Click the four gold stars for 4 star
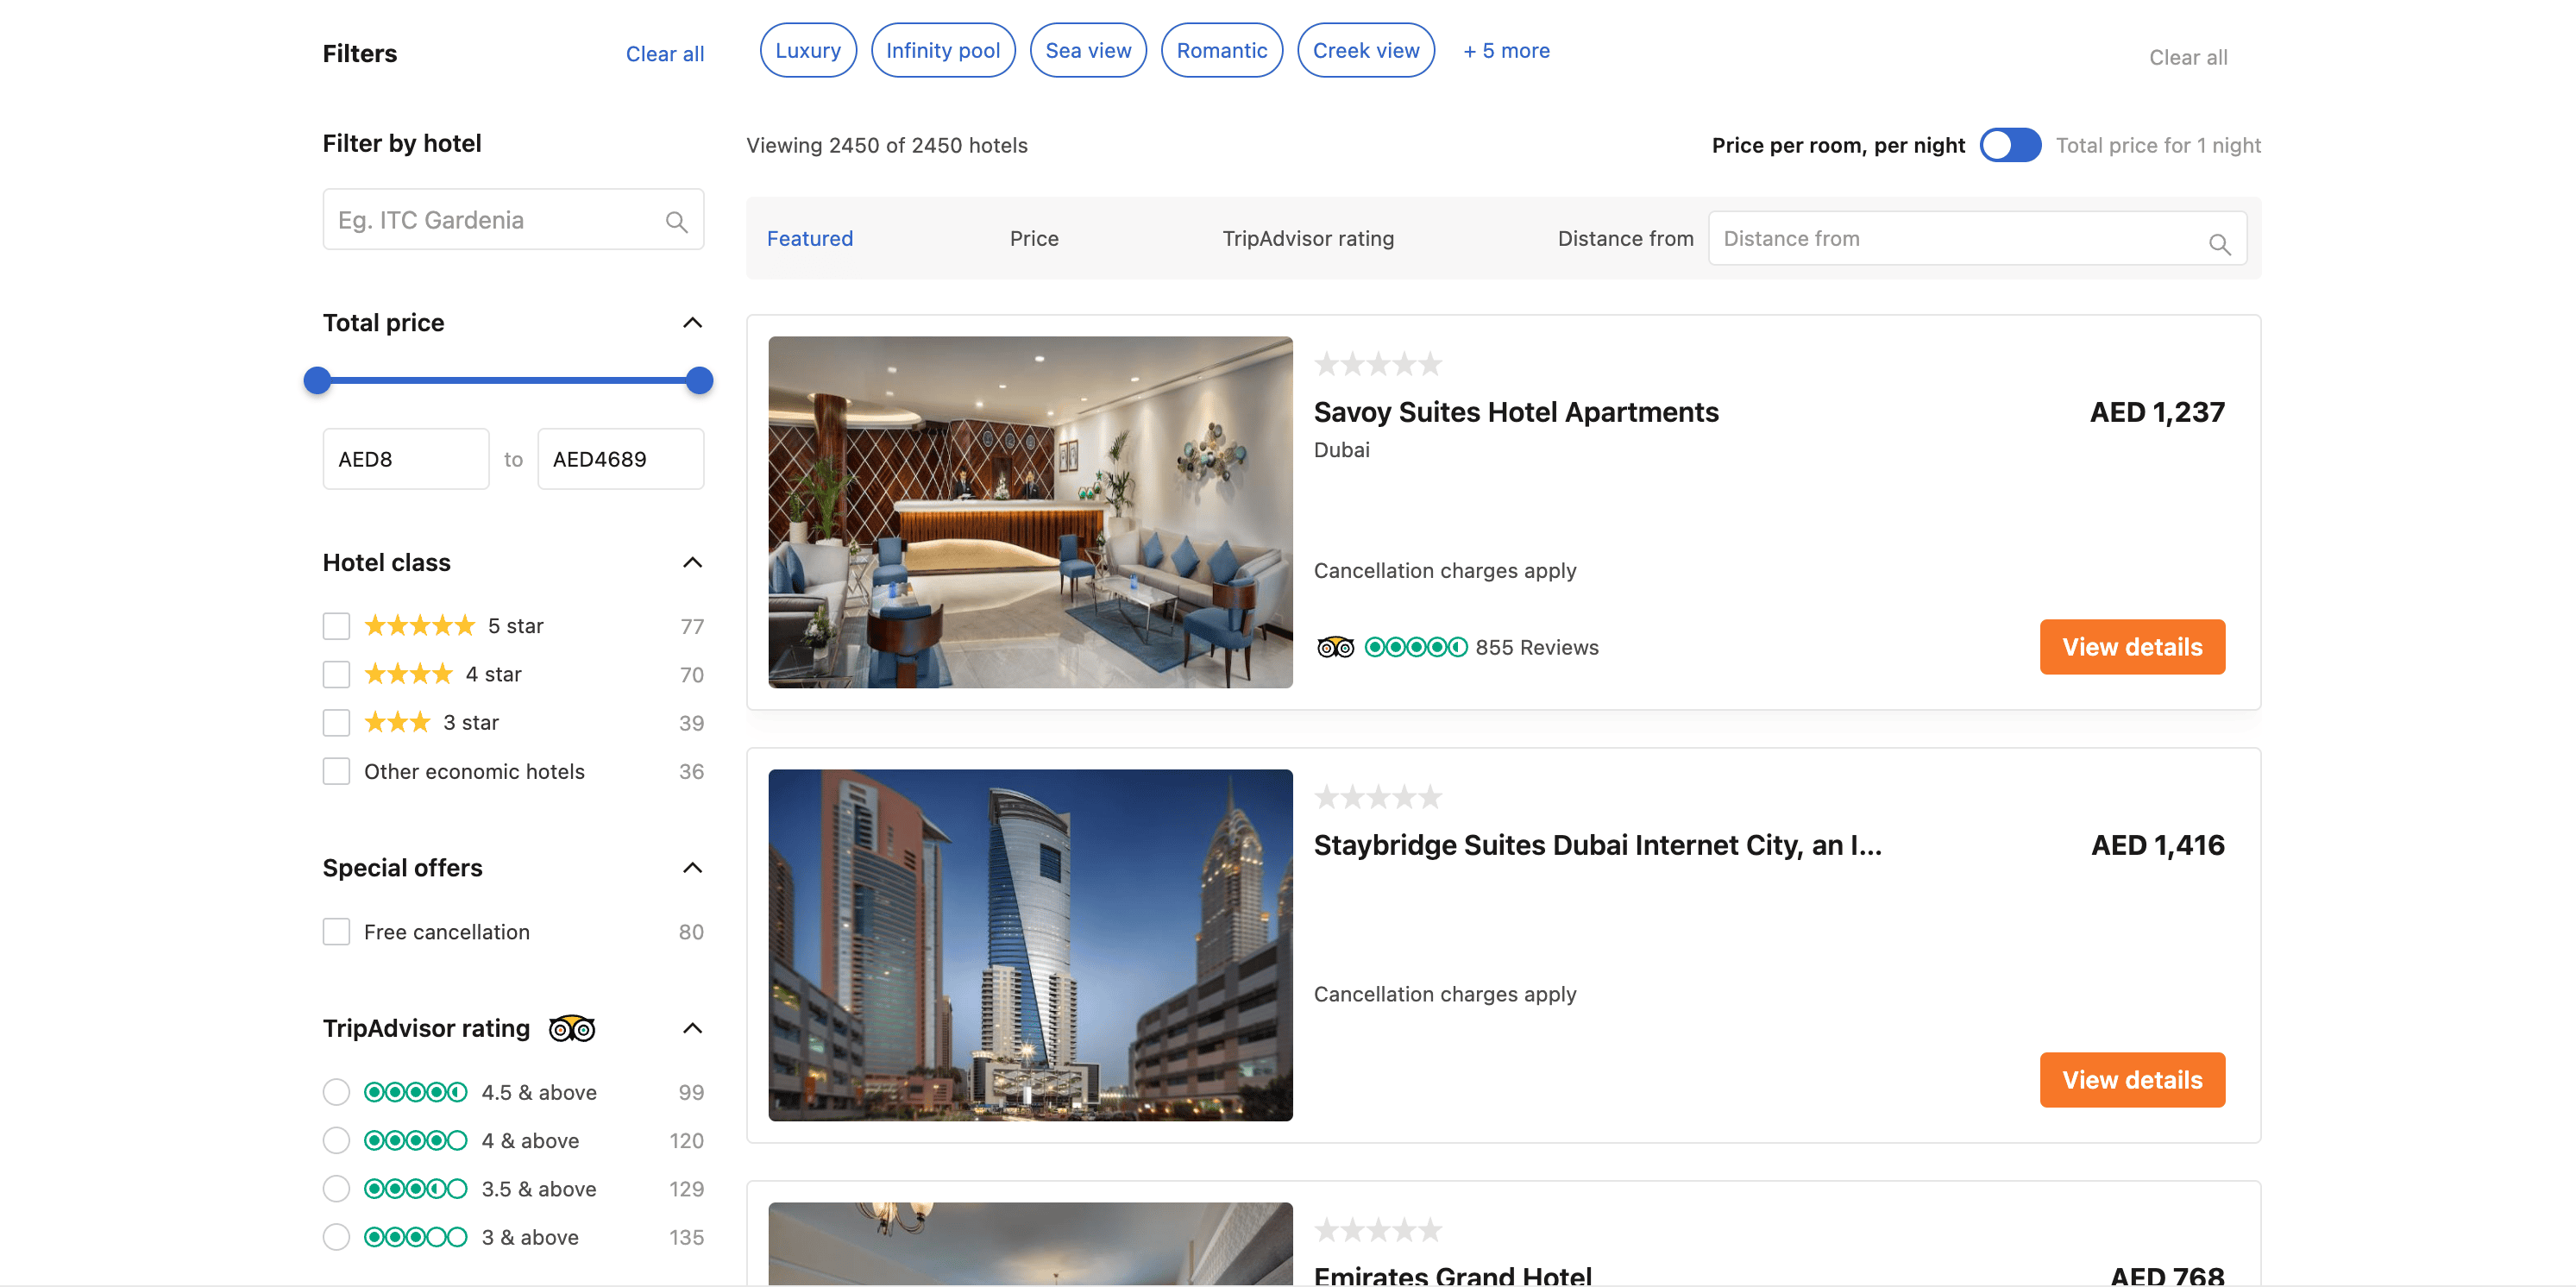The height and width of the screenshot is (1287, 2576). (409, 674)
